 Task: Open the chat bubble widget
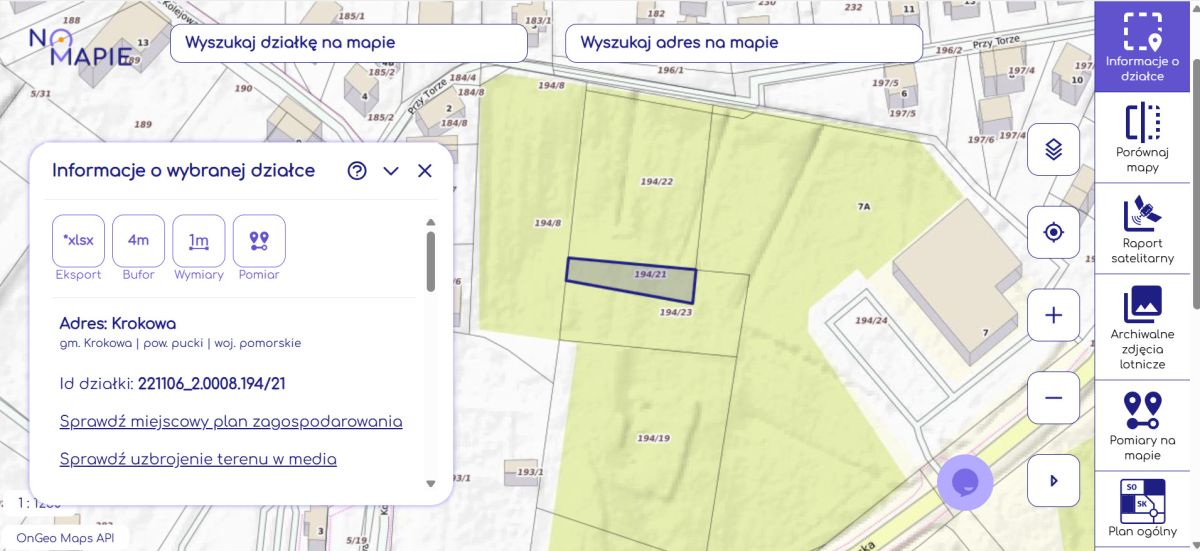coord(965,482)
